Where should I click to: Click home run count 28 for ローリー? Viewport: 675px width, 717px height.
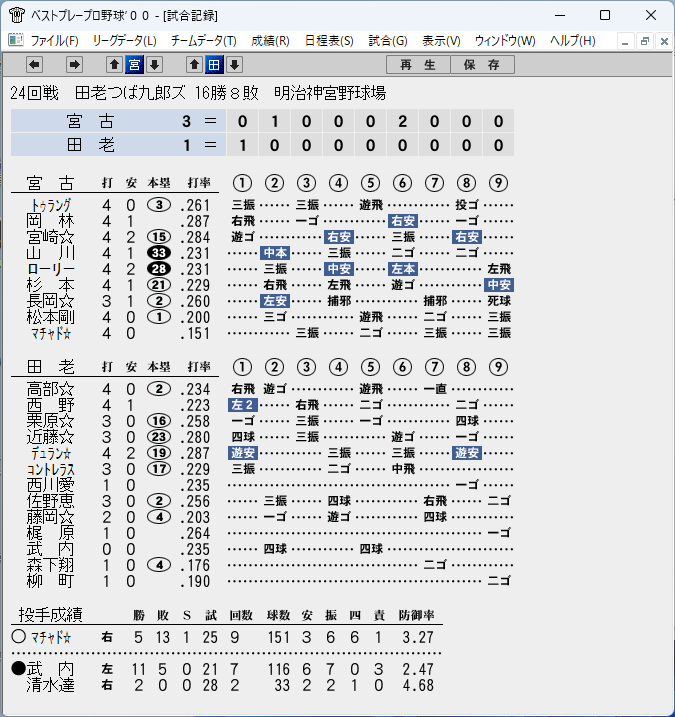click(159, 269)
